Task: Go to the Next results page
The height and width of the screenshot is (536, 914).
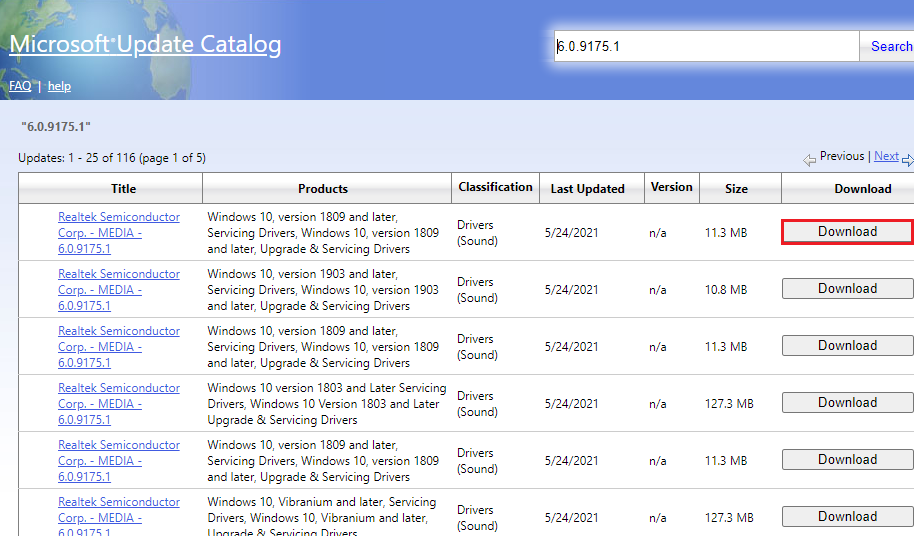Action: (886, 156)
